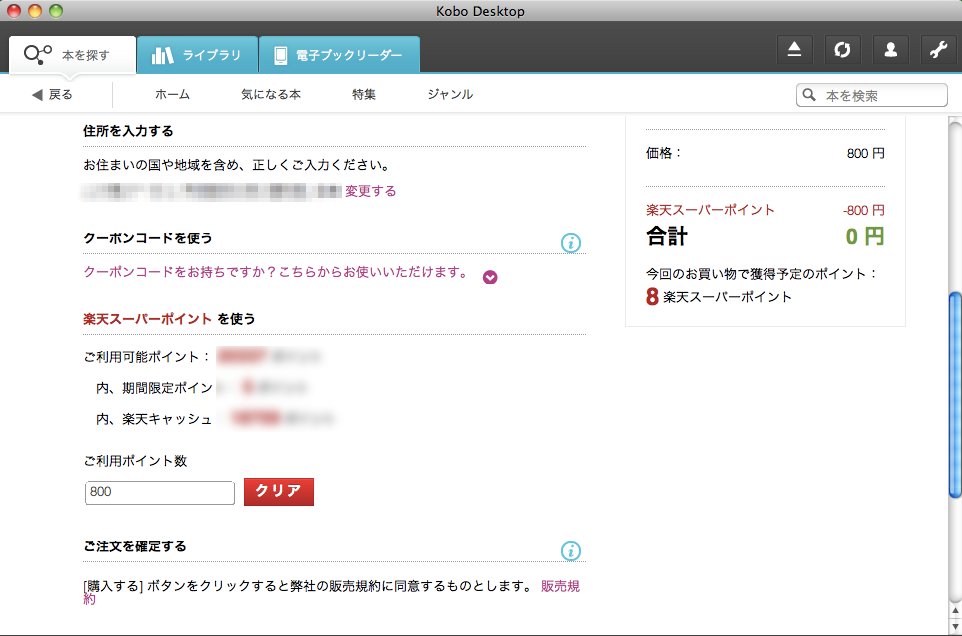Focus the 本を検索 search field
The image size is (962, 636).
872,95
